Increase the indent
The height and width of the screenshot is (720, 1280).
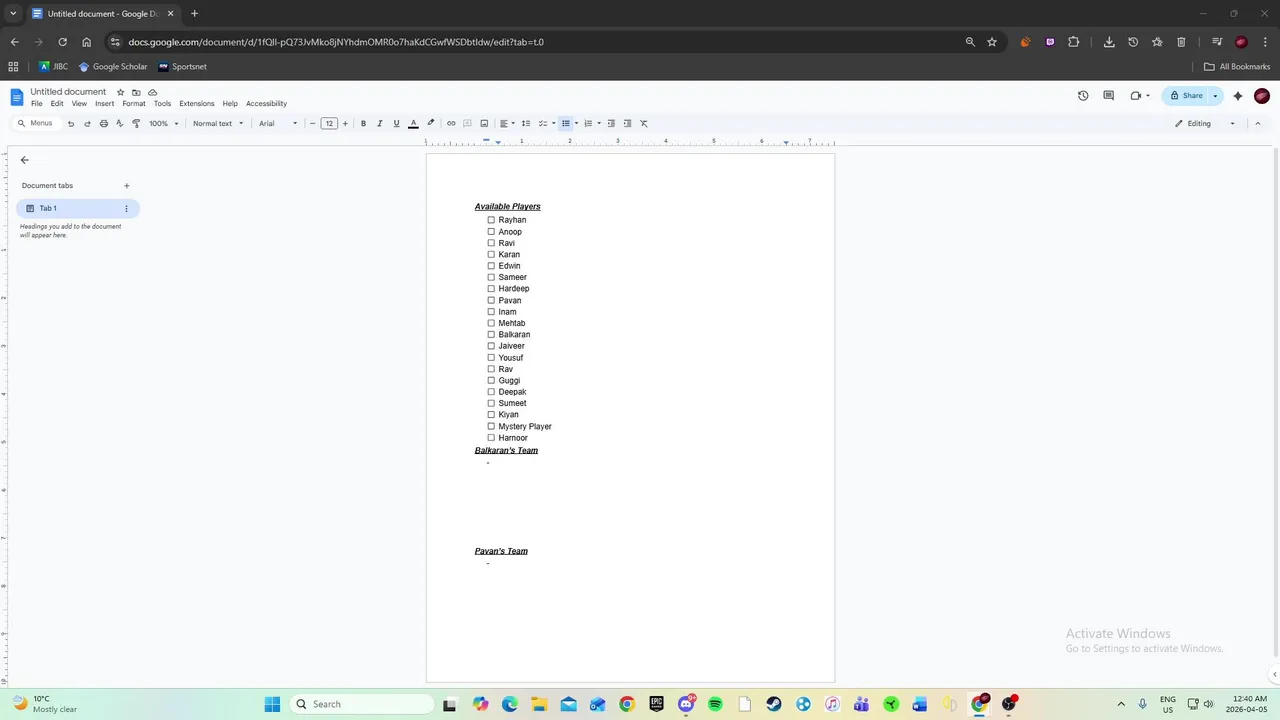coord(627,124)
